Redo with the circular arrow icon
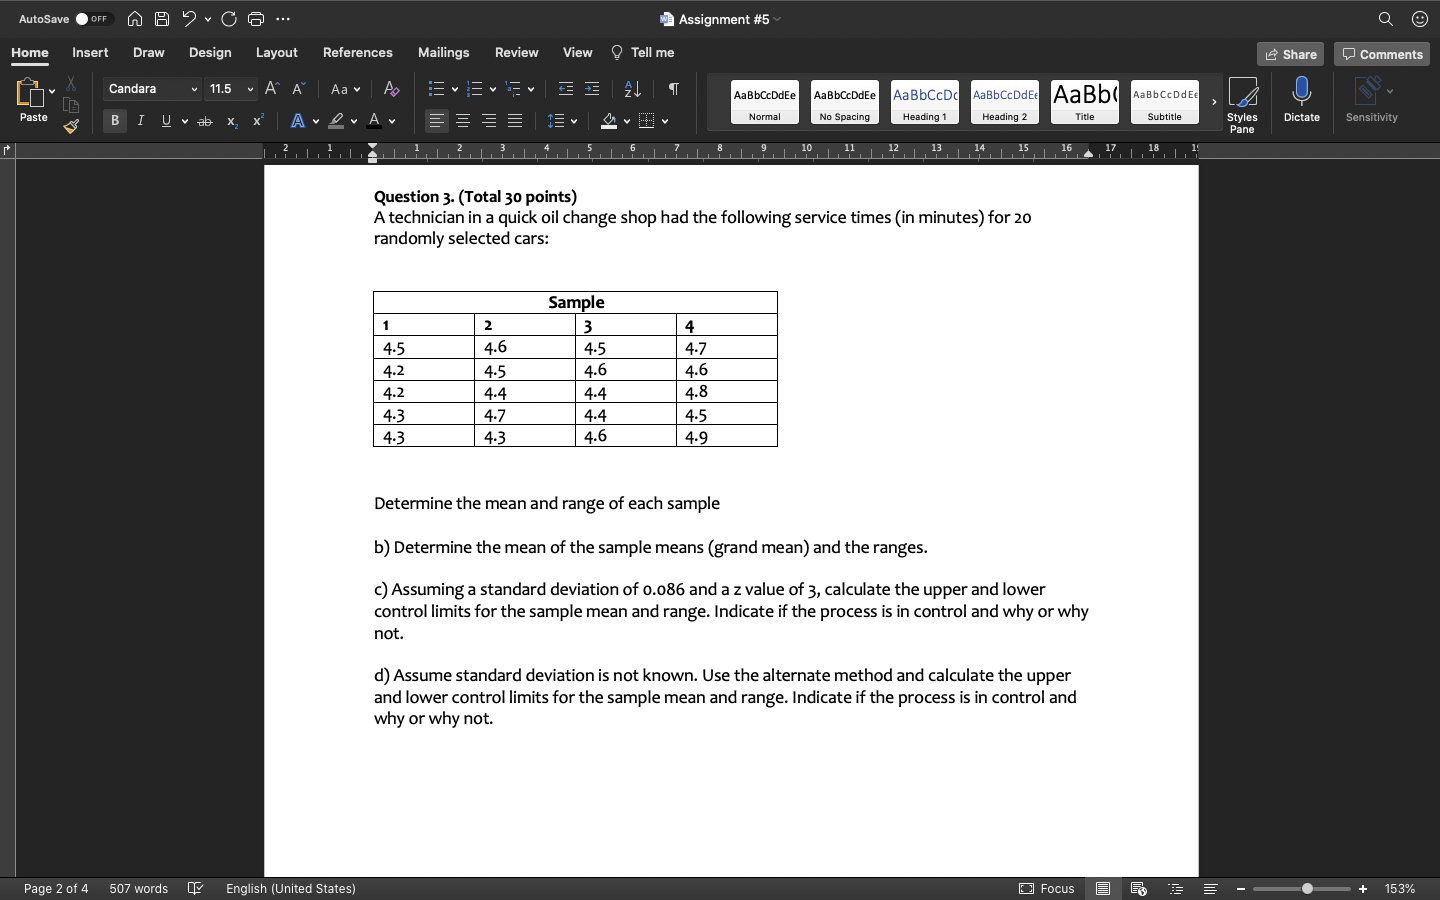This screenshot has width=1440, height=900. pyautogui.click(x=229, y=19)
